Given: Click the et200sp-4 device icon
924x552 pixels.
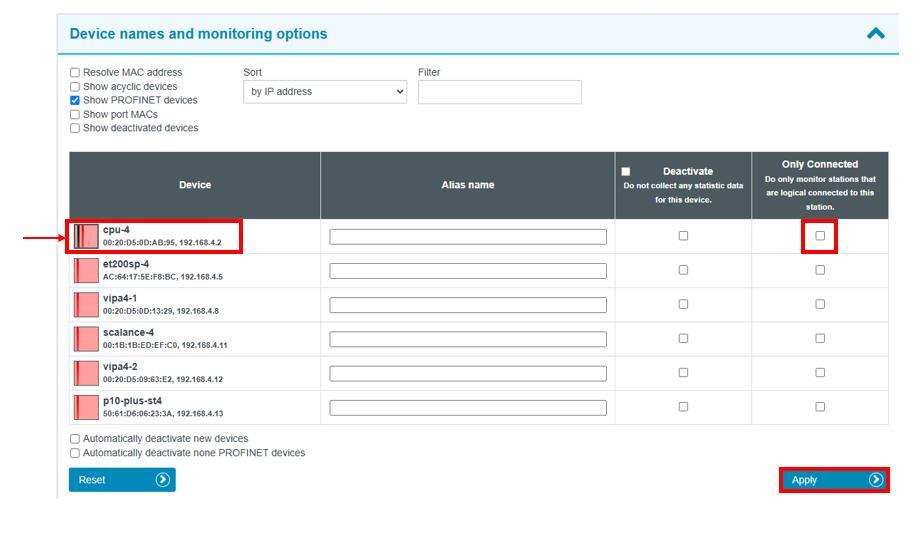Looking at the screenshot, I should click(86, 270).
